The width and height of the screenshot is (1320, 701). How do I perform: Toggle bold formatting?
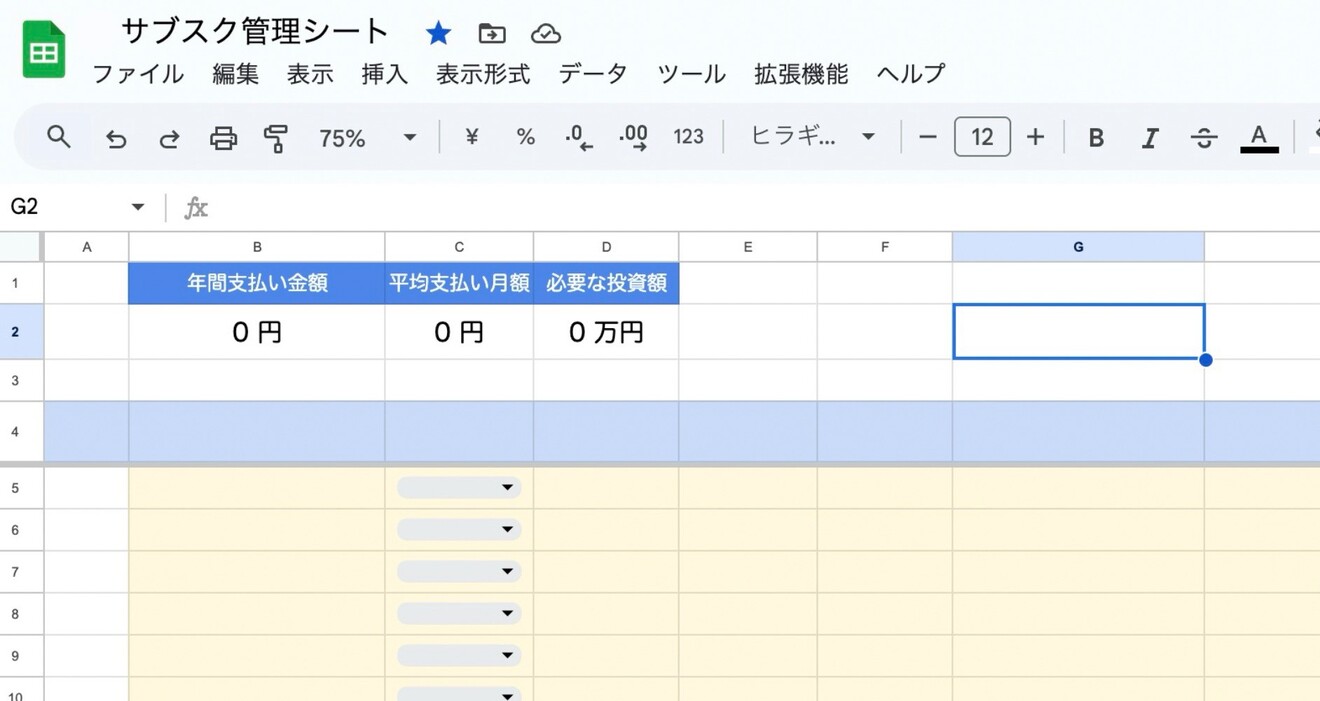(x=1096, y=137)
